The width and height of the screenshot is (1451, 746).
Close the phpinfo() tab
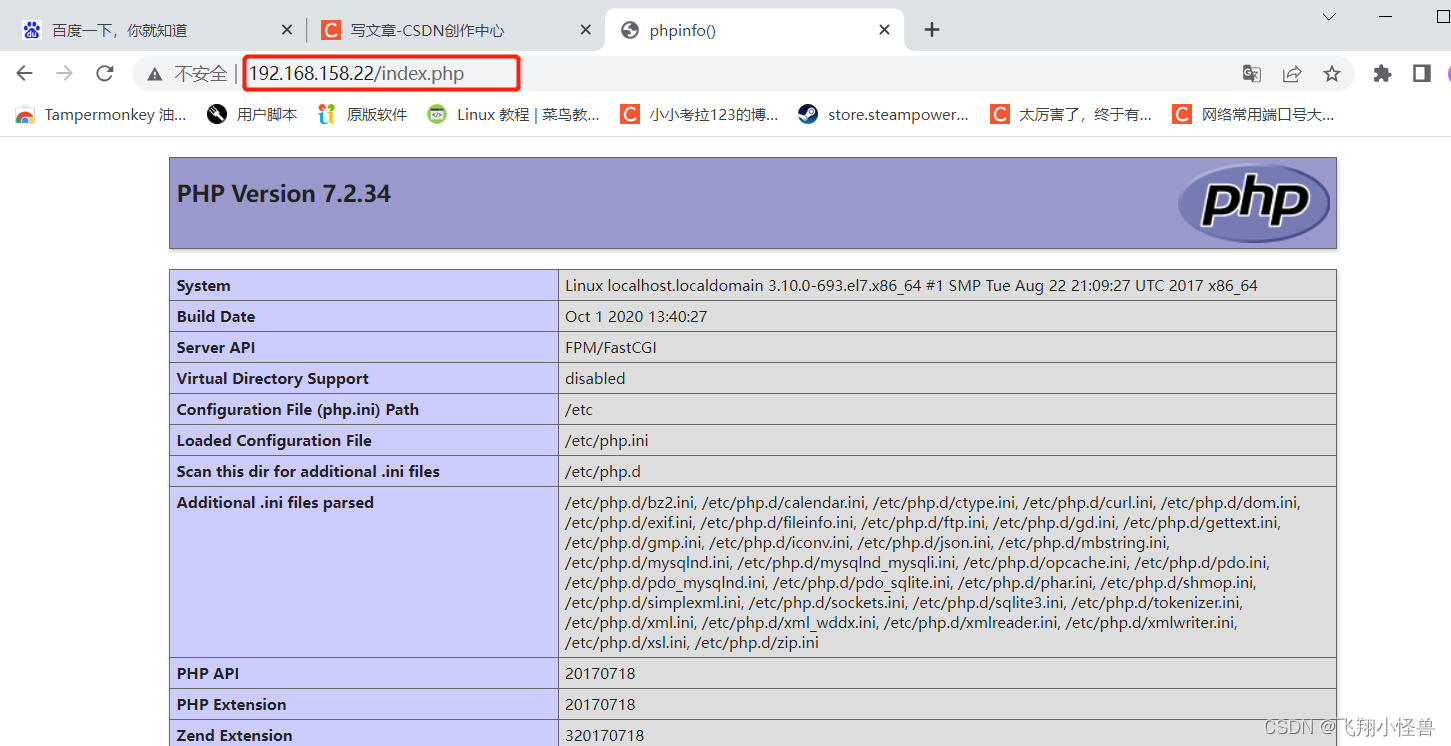(x=884, y=29)
